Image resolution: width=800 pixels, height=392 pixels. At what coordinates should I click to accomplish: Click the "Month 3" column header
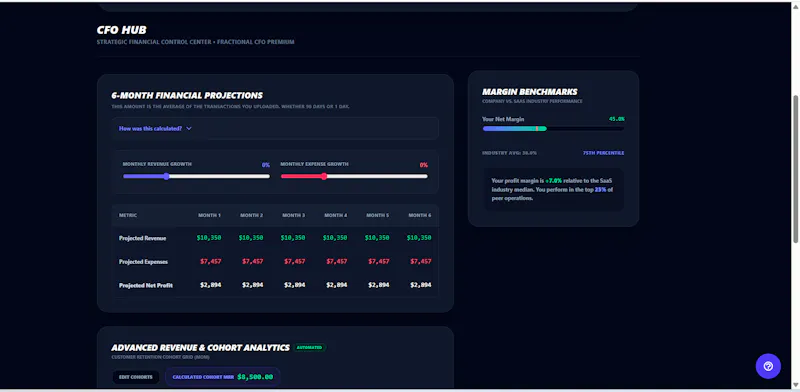pos(293,215)
